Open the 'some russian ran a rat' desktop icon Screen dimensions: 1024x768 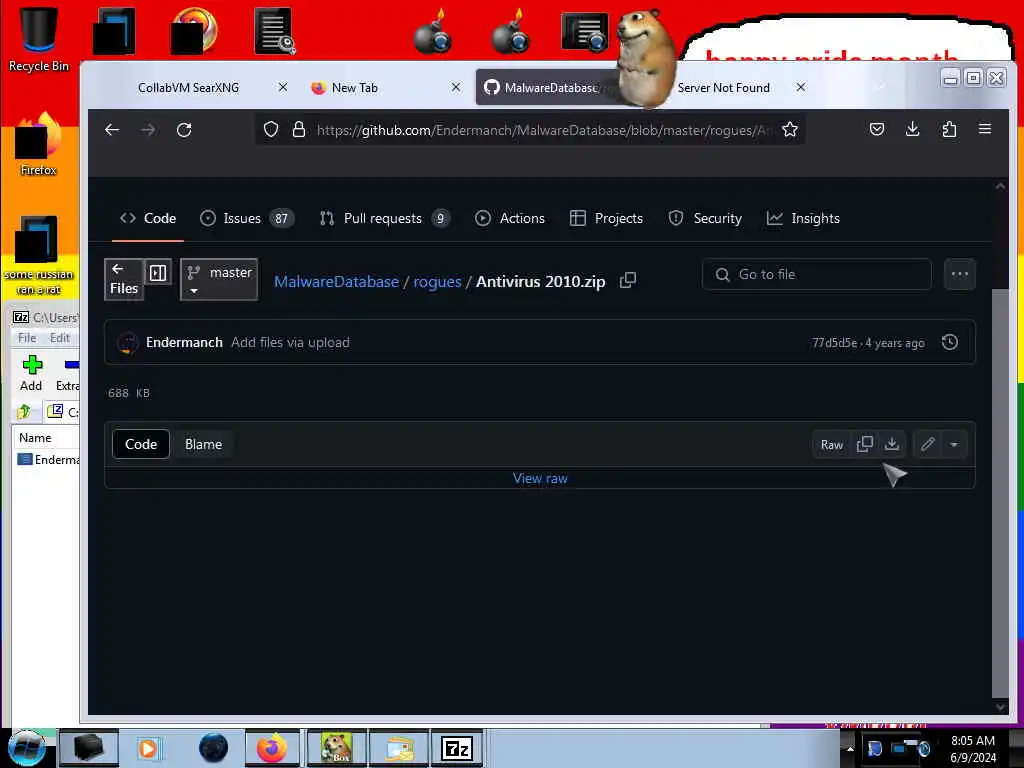click(38, 256)
